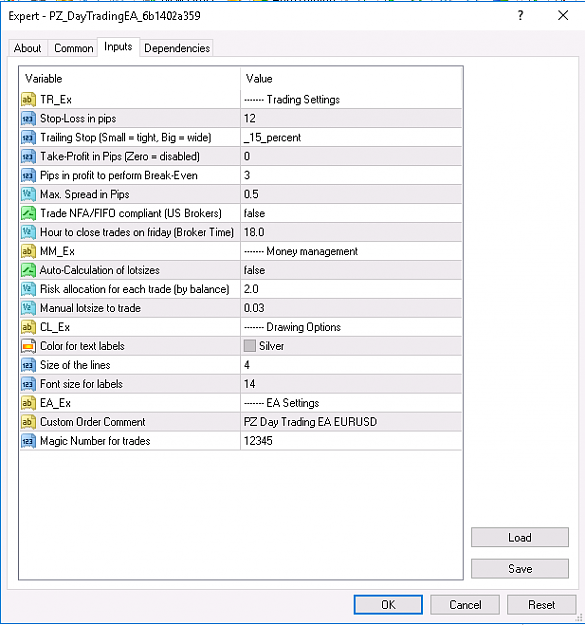Image resolution: width=585 pixels, height=625 pixels.
Task: Click the icon beside Manual lotsize to trade
Action: 28,308
